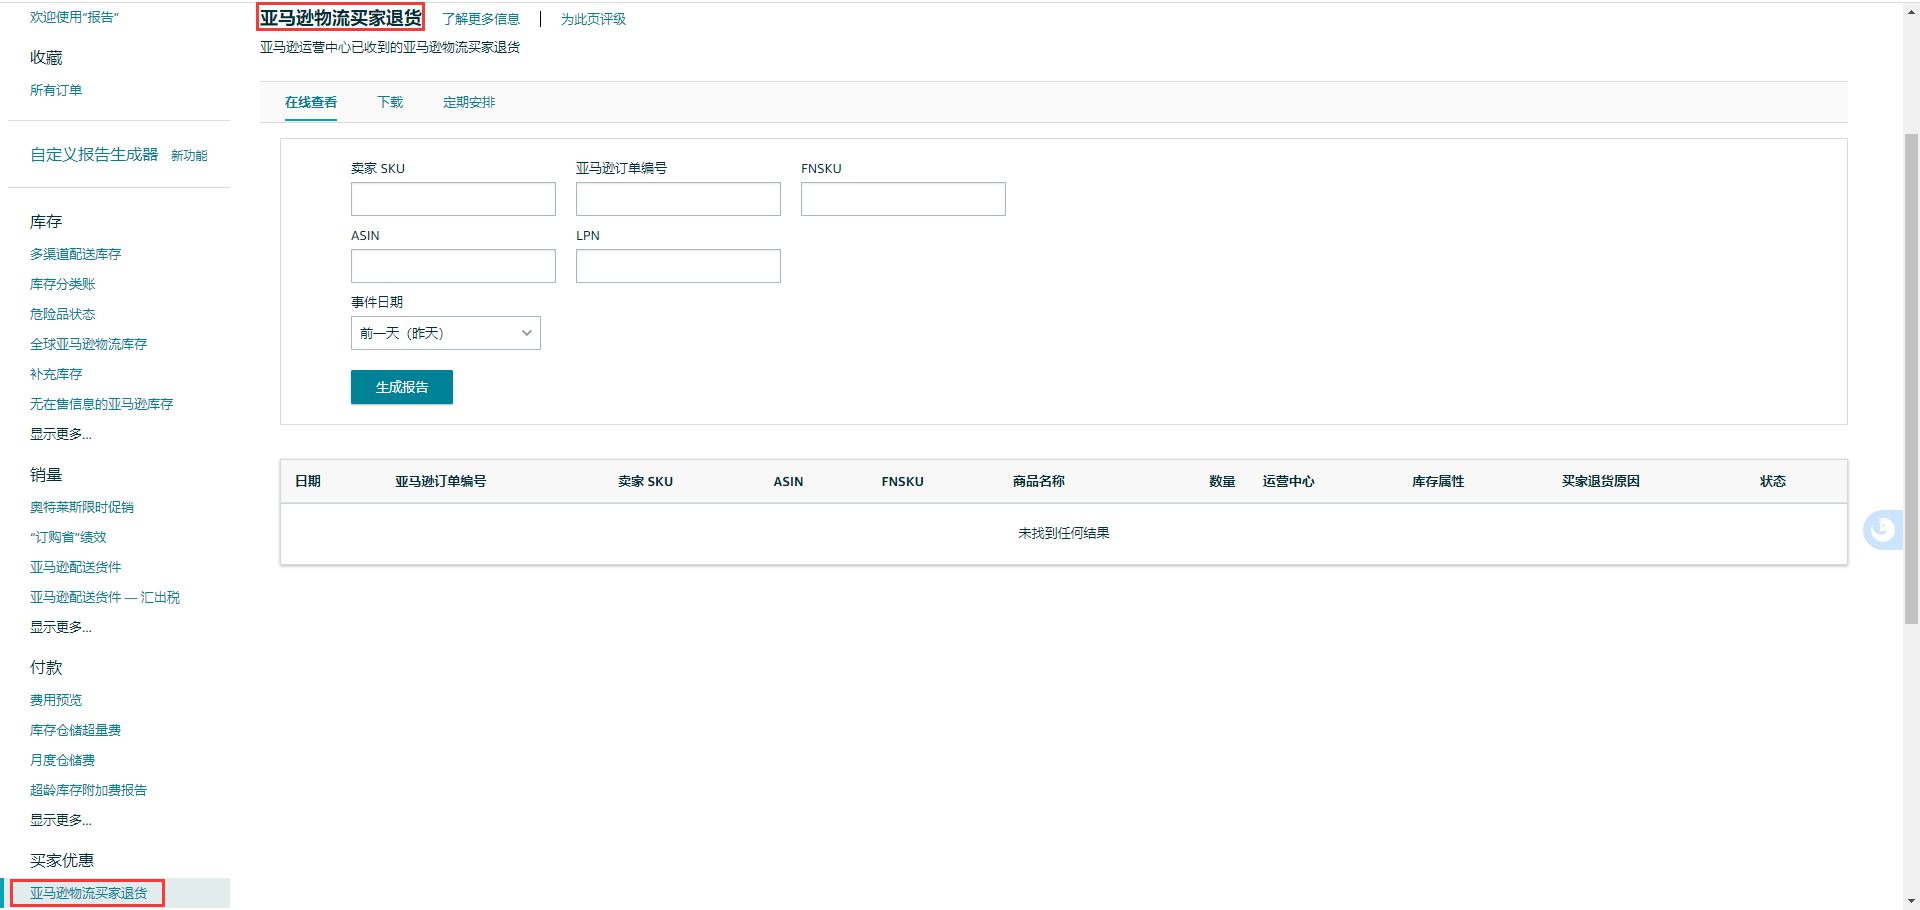Click the 运营中心 column header
The width and height of the screenshot is (1920, 910).
pos(1288,481)
